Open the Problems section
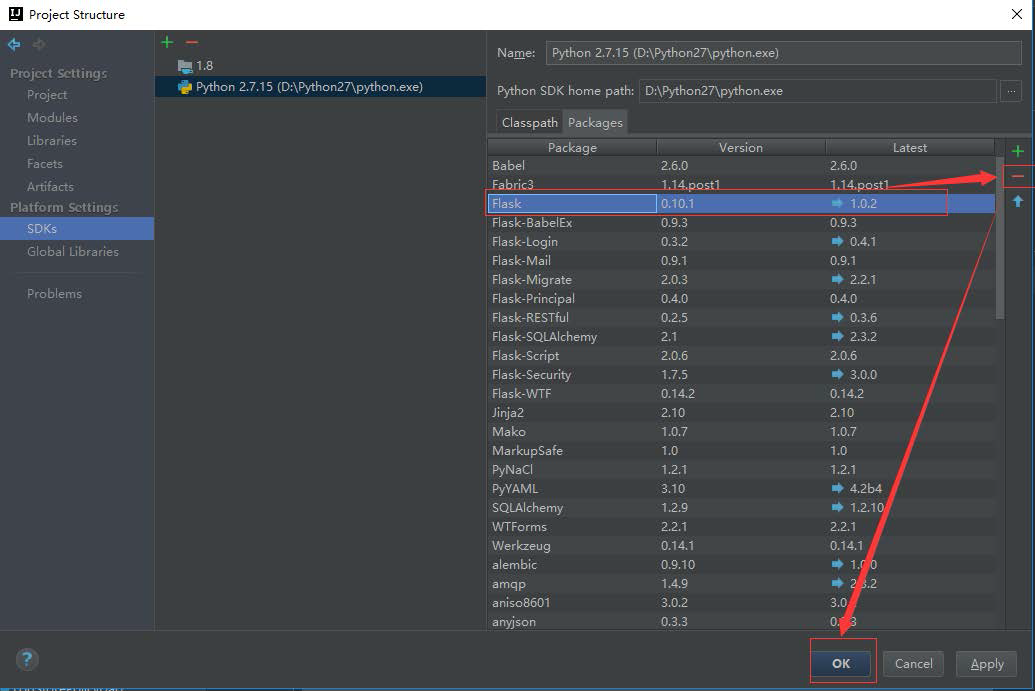 pos(54,294)
